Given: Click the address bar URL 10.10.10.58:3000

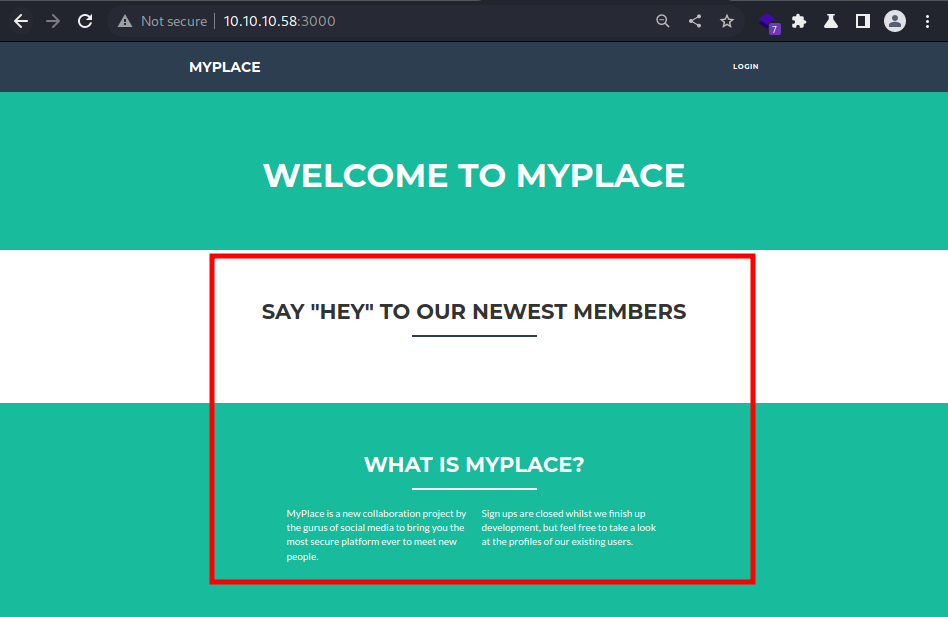Looking at the screenshot, I should [x=279, y=21].
